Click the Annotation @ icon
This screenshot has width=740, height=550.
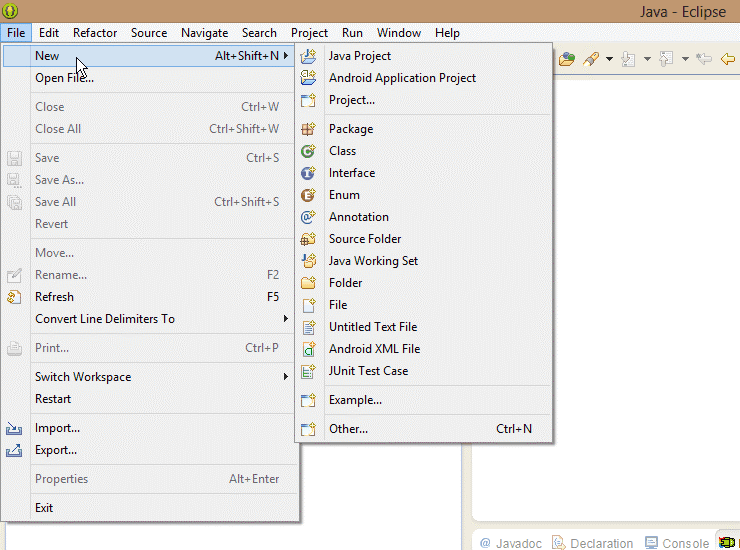pyautogui.click(x=308, y=217)
